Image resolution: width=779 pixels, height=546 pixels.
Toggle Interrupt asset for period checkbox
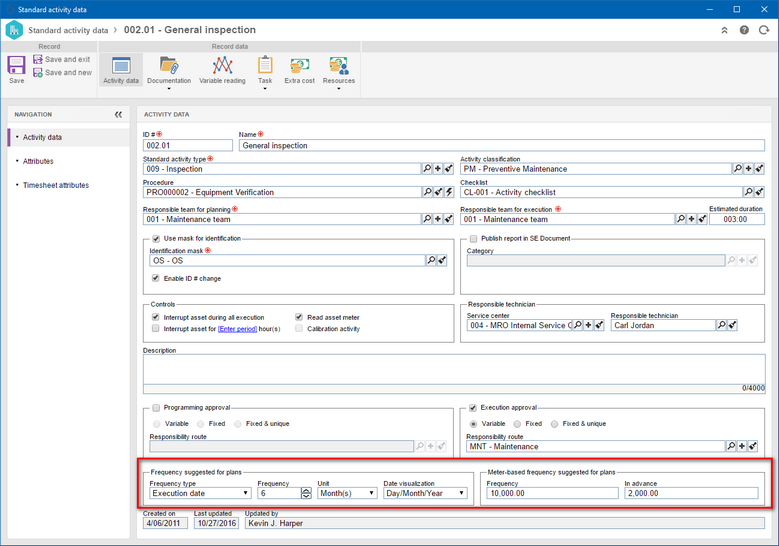click(156, 328)
